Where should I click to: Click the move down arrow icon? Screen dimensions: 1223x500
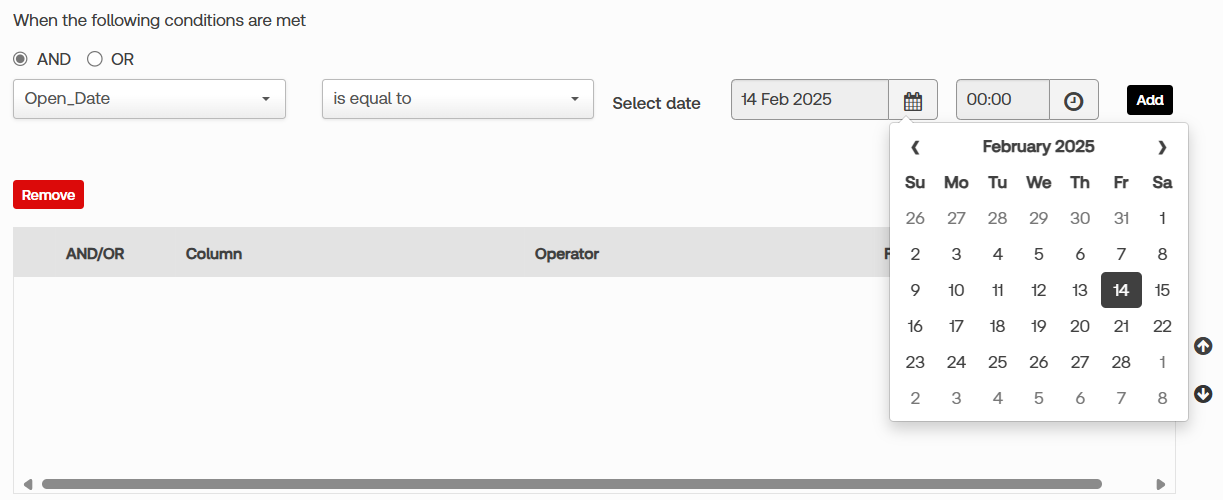[1203, 394]
